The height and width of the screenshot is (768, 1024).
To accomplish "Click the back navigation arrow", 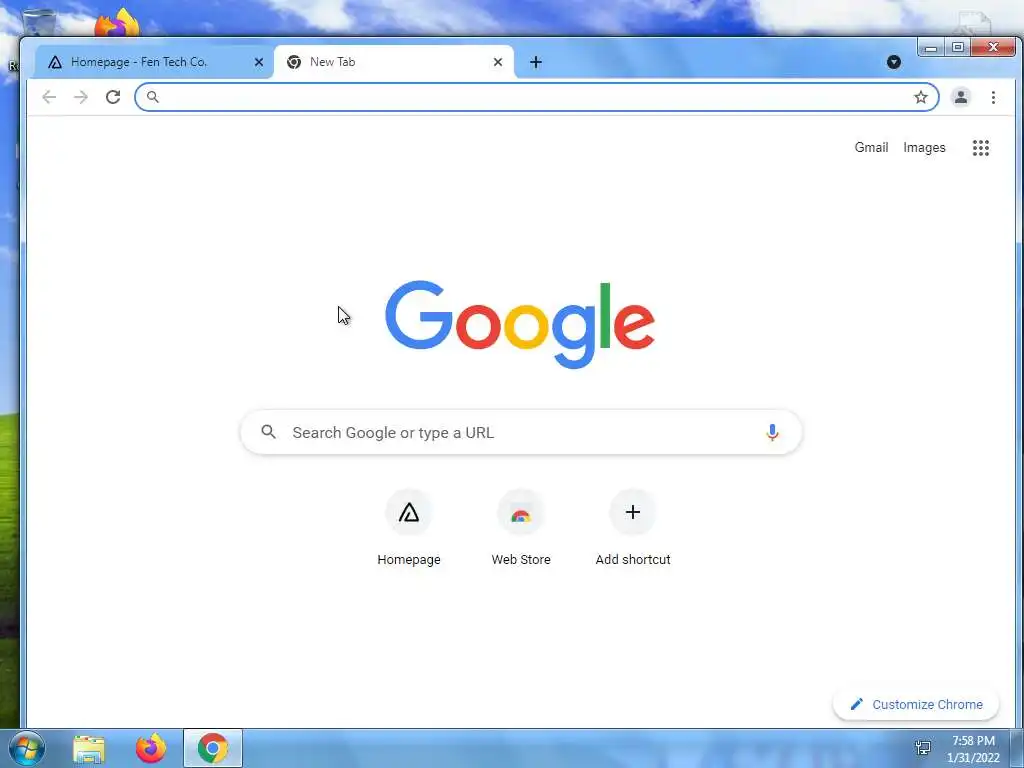I will (x=49, y=97).
